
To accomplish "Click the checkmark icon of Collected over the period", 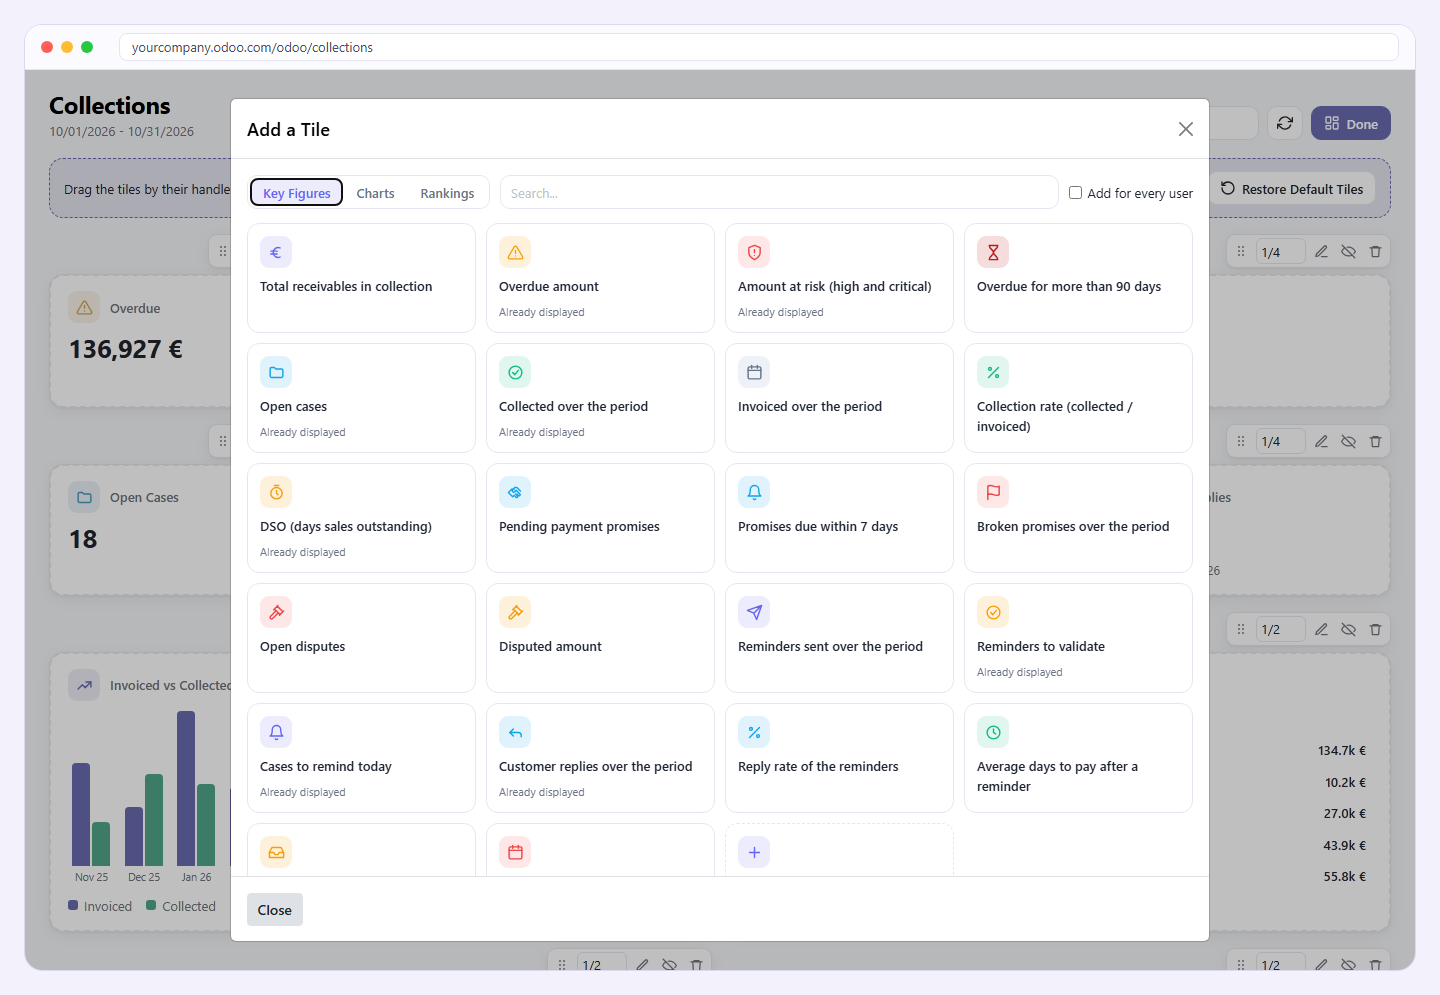I will point(515,372).
